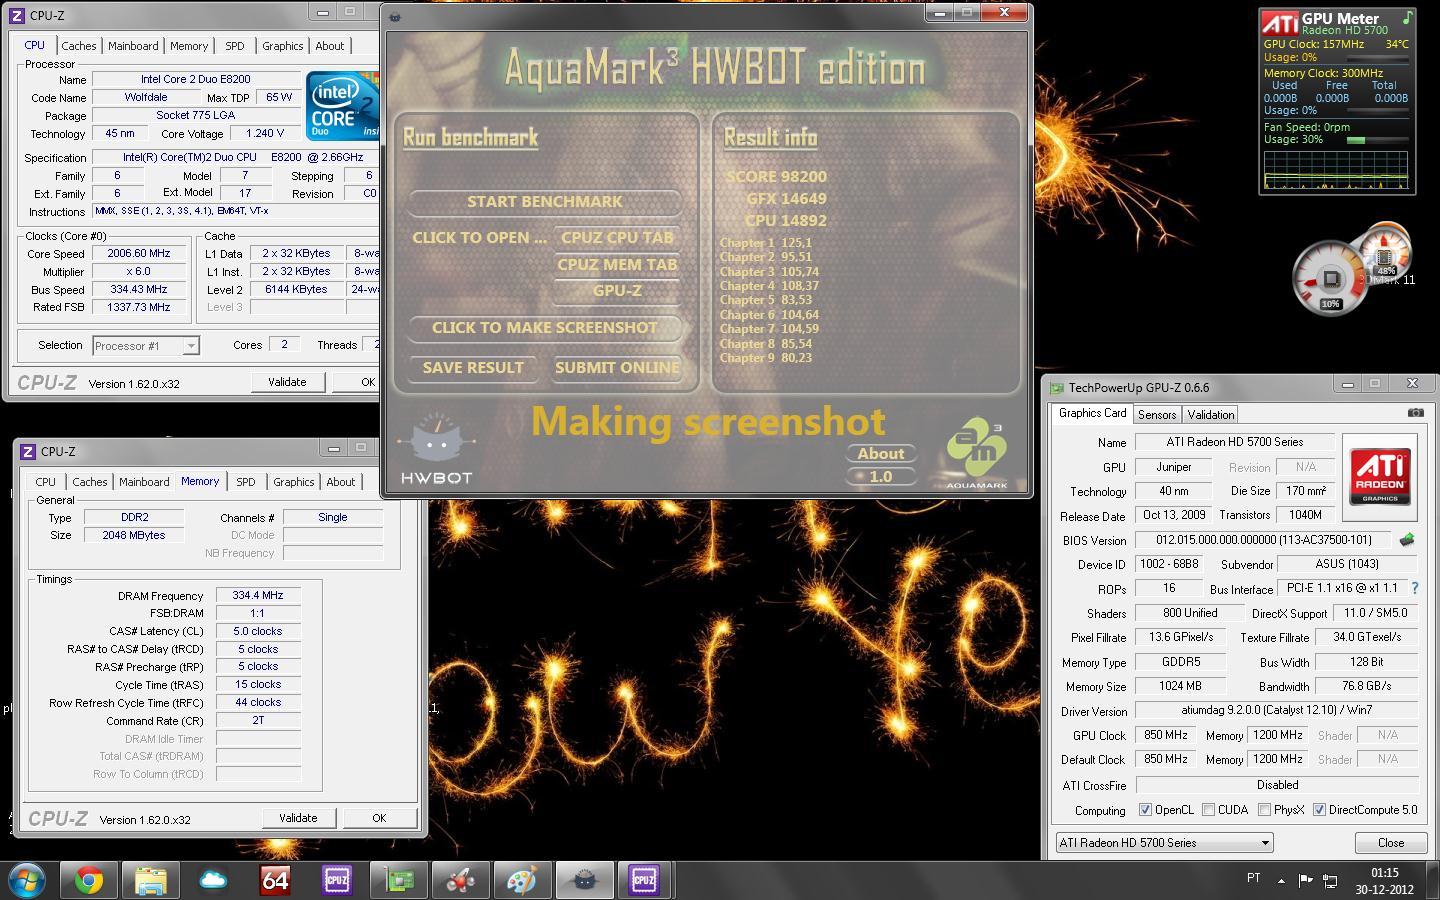
Task: Click the GPU-Z camera screenshot icon
Action: (1415, 413)
